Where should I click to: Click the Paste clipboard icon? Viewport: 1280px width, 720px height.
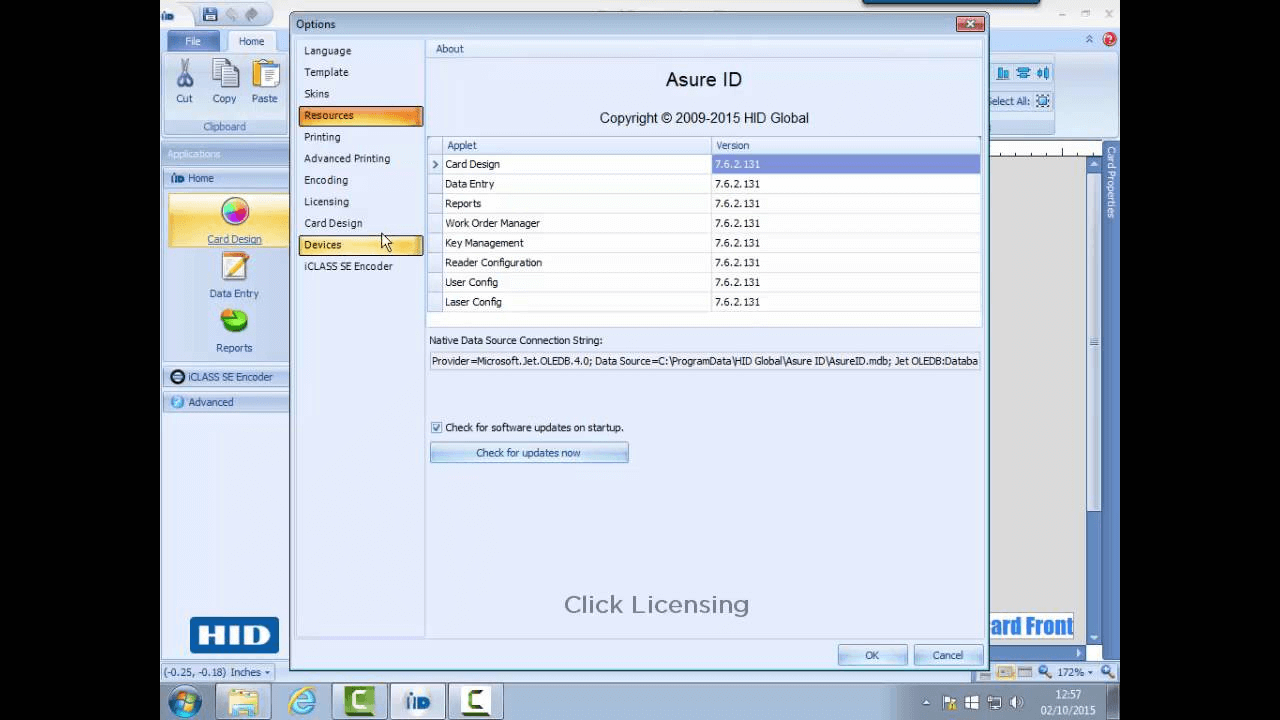point(265,74)
